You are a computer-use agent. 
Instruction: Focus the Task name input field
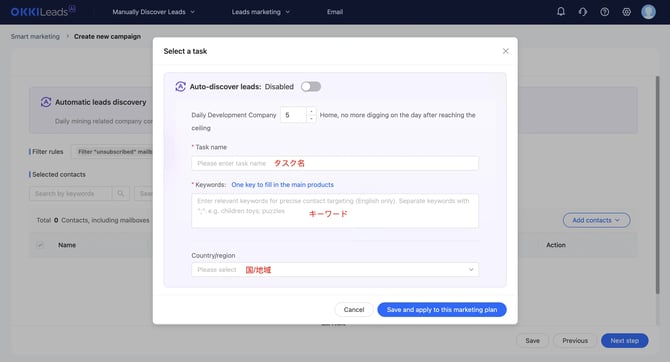335,163
